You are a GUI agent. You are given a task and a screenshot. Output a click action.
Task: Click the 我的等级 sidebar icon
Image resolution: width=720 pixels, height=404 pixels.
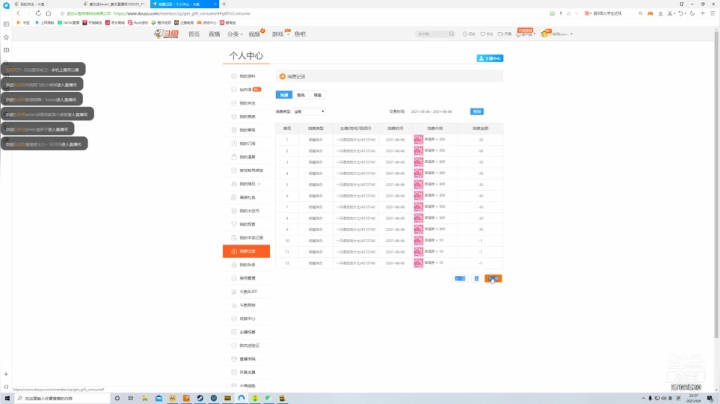pyautogui.click(x=234, y=130)
